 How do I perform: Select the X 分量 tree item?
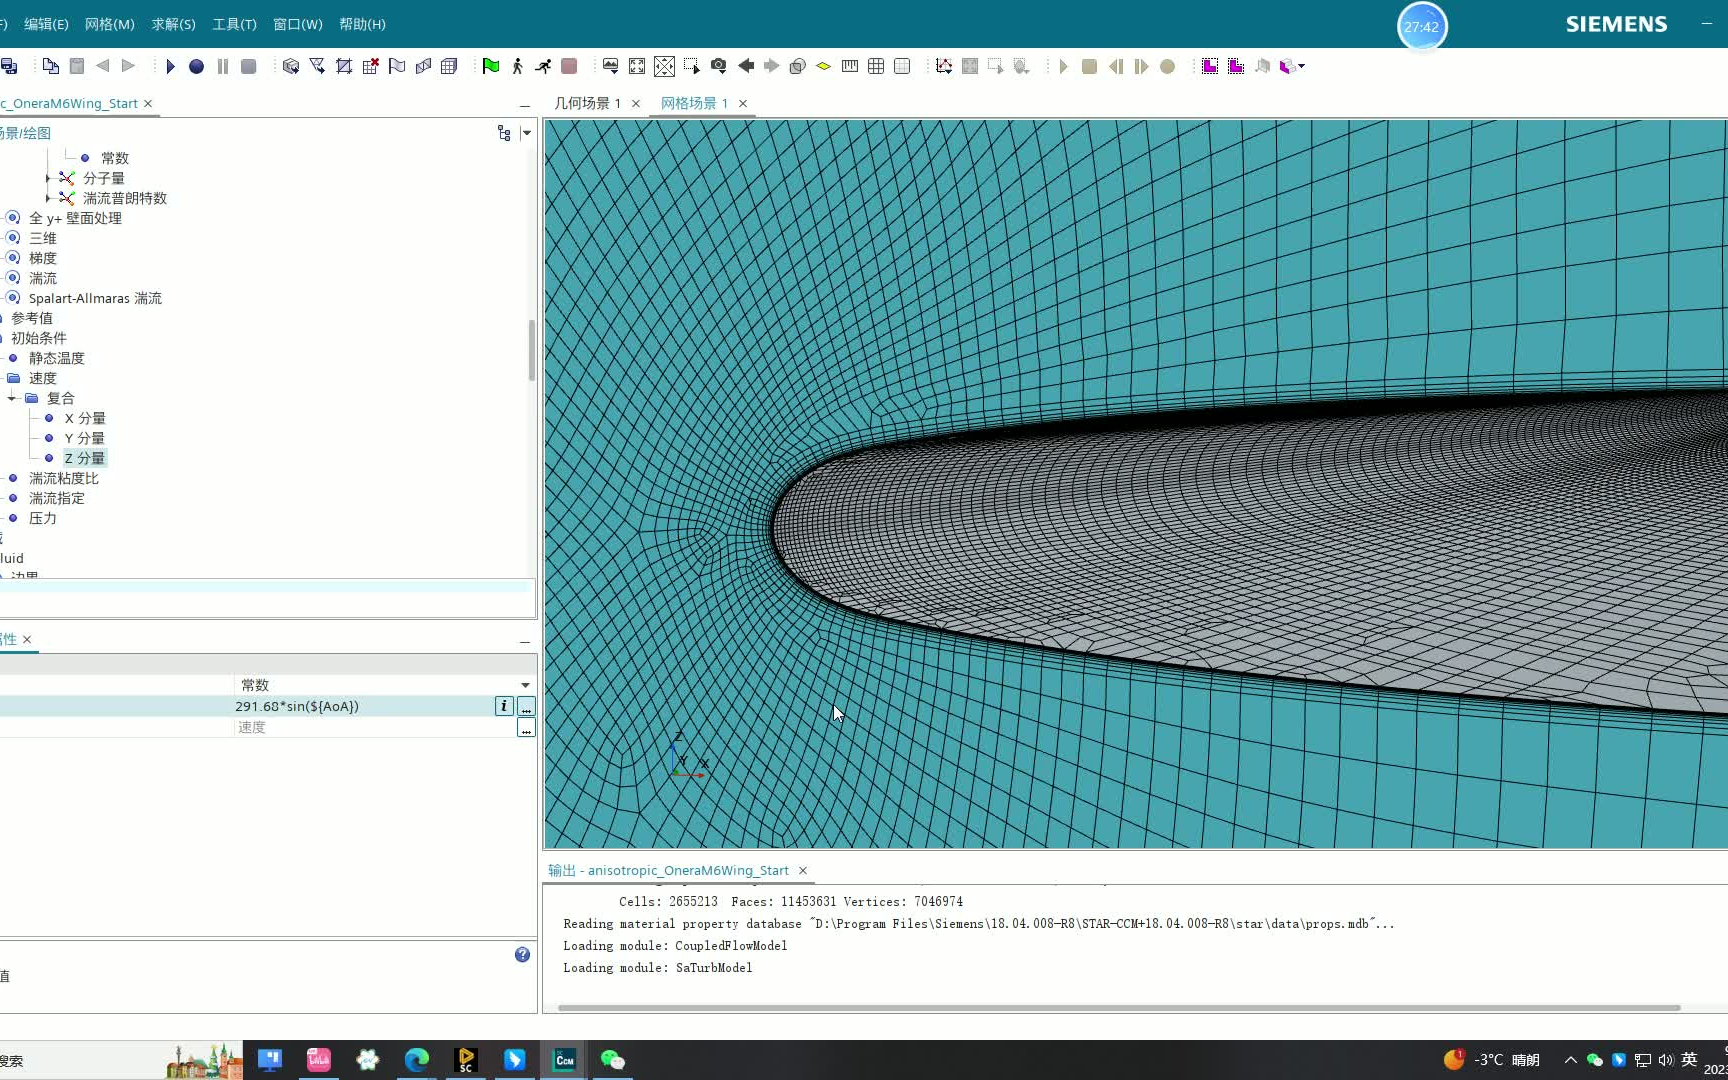pyautogui.click(x=85, y=418)
